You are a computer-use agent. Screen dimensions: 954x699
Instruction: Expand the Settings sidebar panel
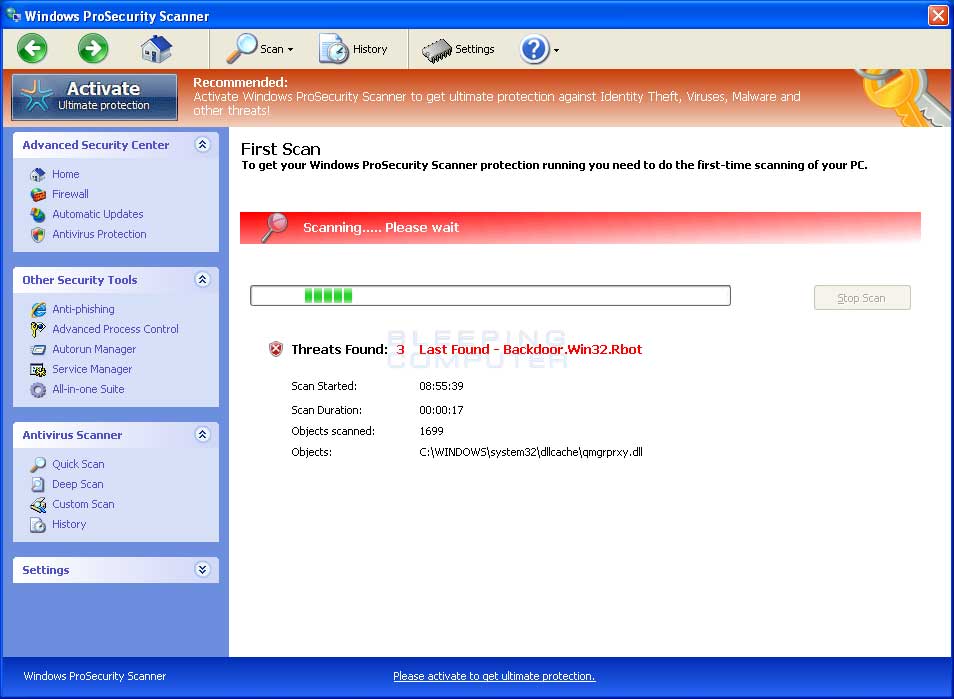[203, 570]
